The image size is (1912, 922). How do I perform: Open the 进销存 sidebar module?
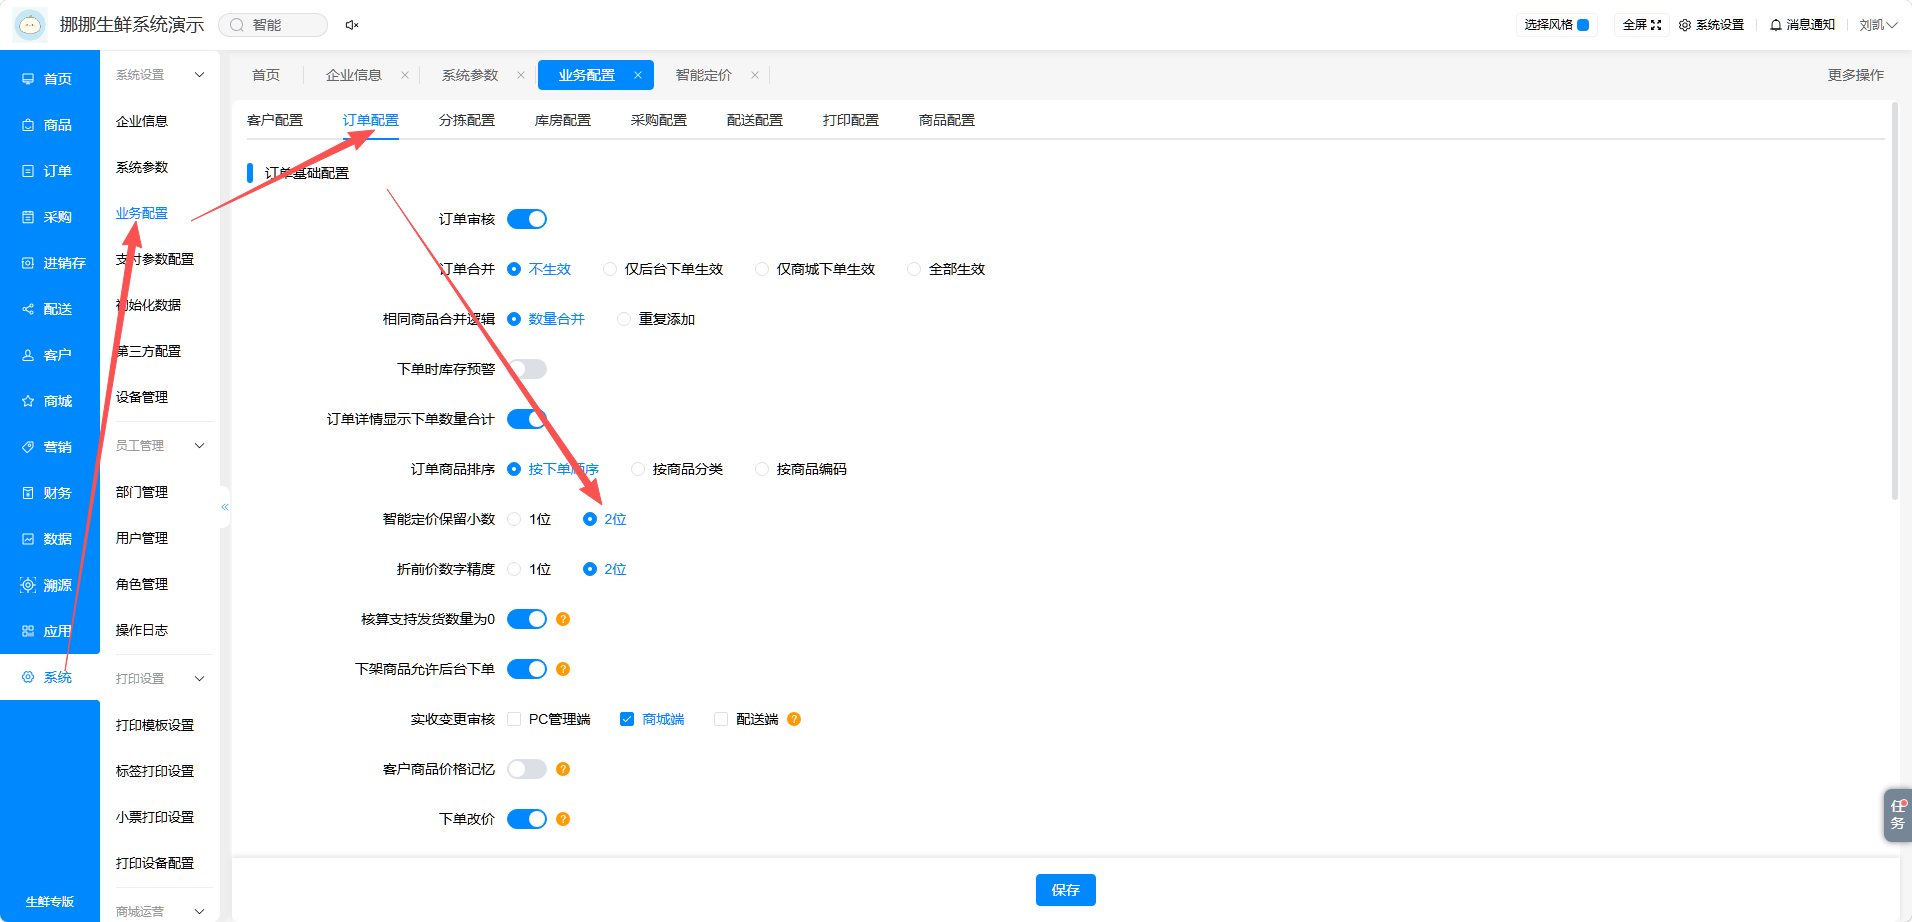pyautogui.click(x=54, y=263)
